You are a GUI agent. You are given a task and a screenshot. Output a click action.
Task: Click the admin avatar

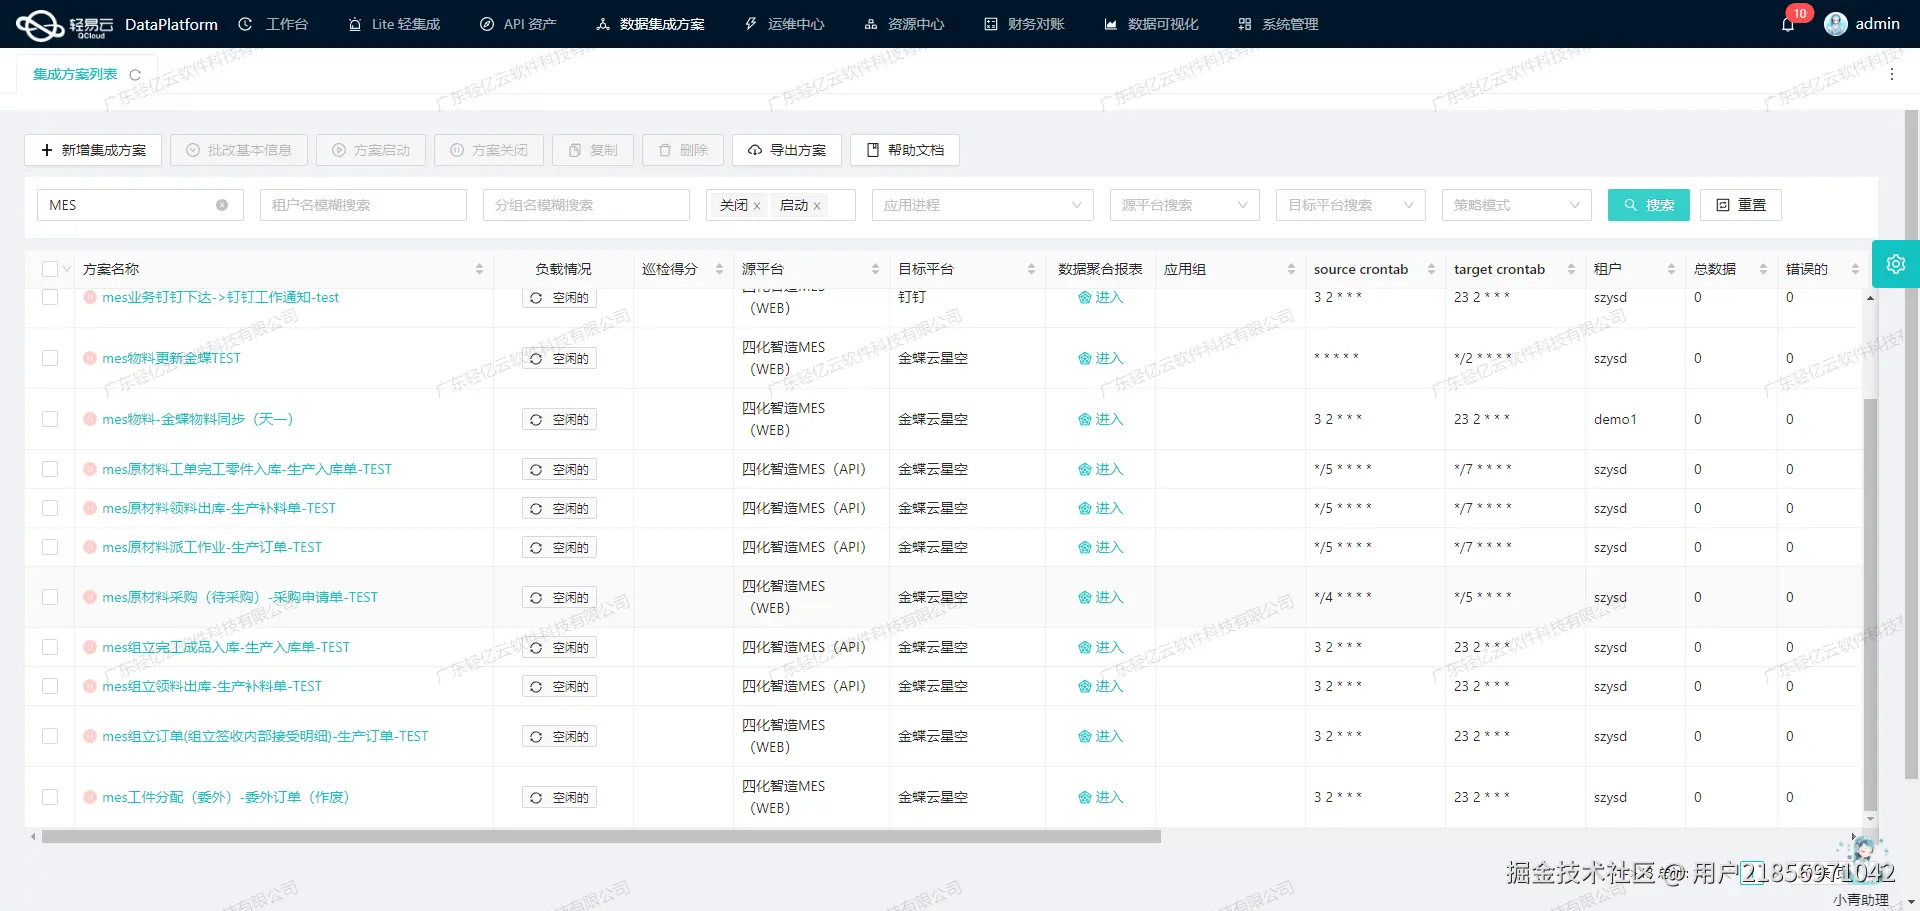1836,23
